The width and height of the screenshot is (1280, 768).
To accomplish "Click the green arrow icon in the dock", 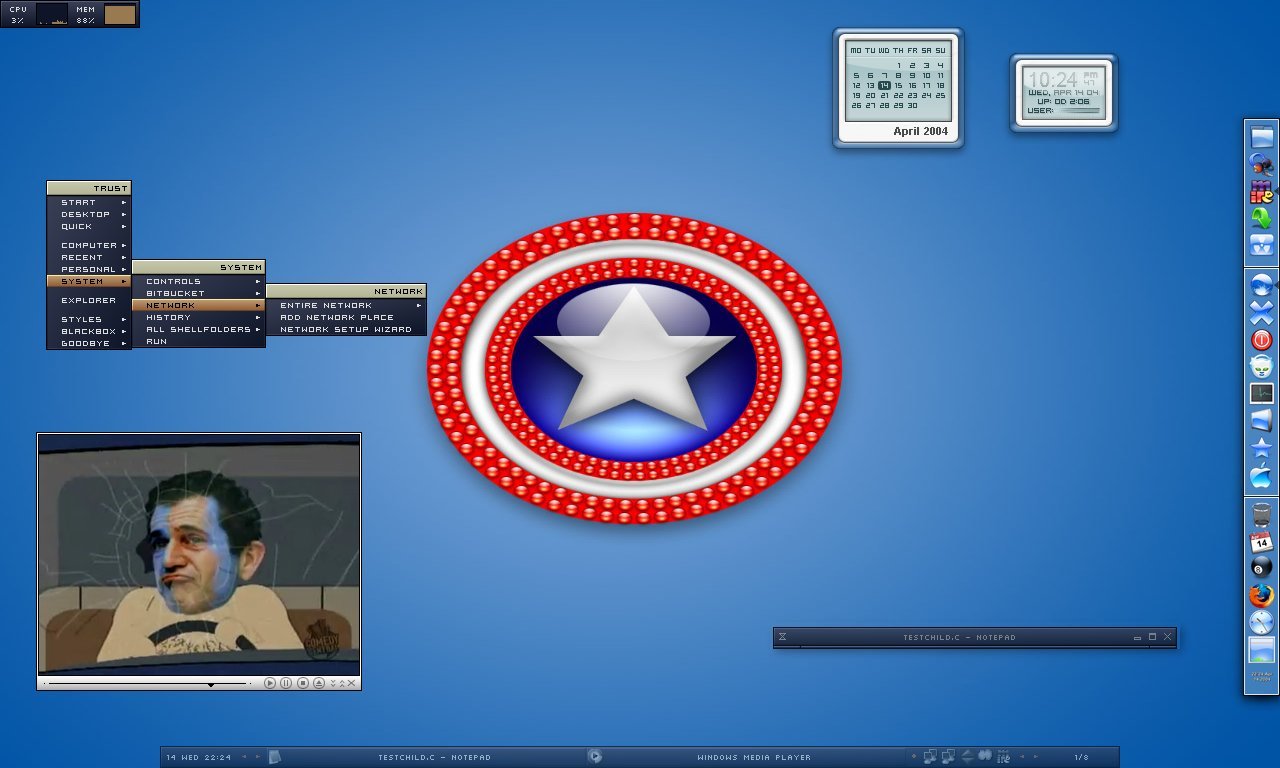I will 1261,218.
